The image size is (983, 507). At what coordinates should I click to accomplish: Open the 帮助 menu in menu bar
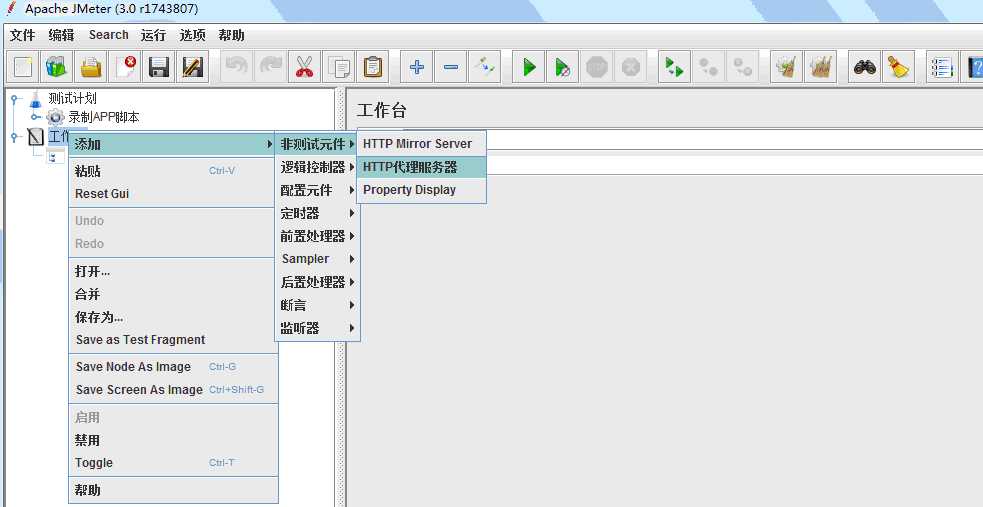[x=231, y=35]
